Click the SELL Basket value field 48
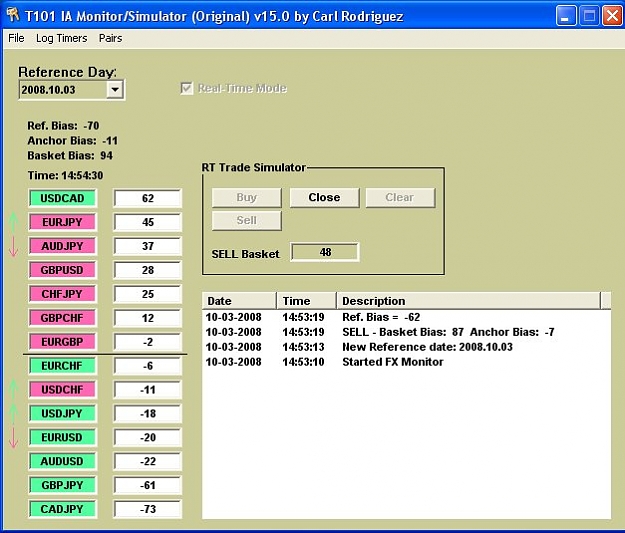Viewport: 625px width, 533px height. (x=325, y=252)
